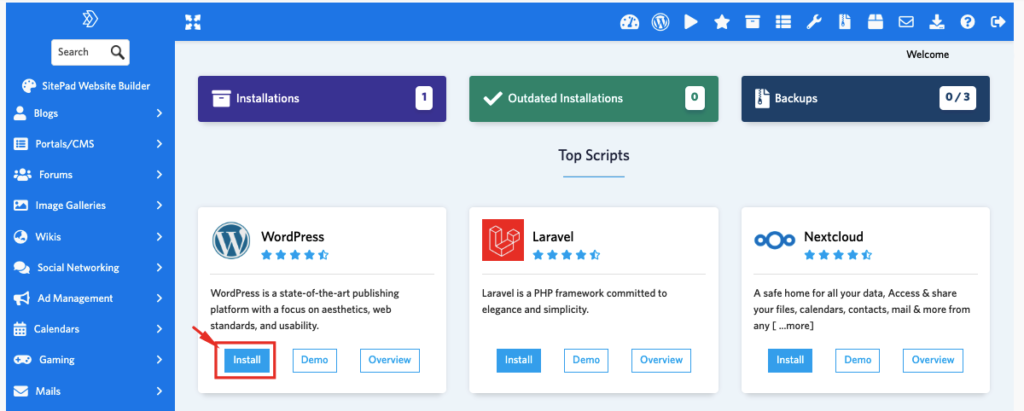Open the Laravel Overview
The height and width of the screenshot is (411, 1024).
pyautogui.click(x=661, y=360)
